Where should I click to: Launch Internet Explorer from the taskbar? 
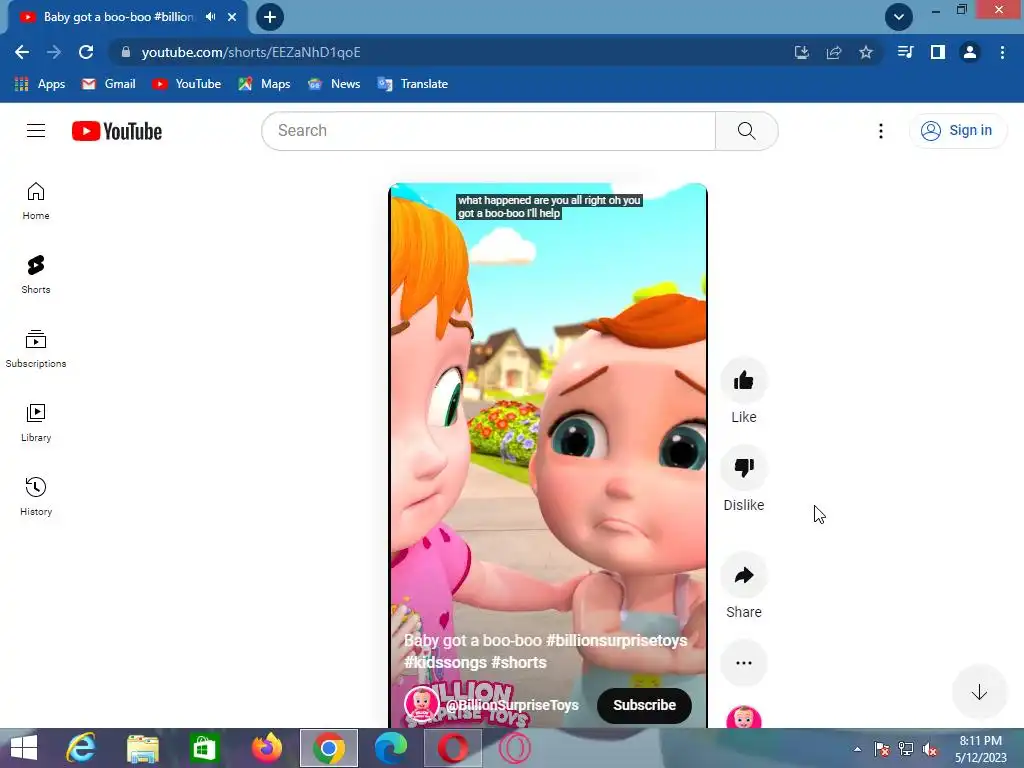tap(81, 748)
